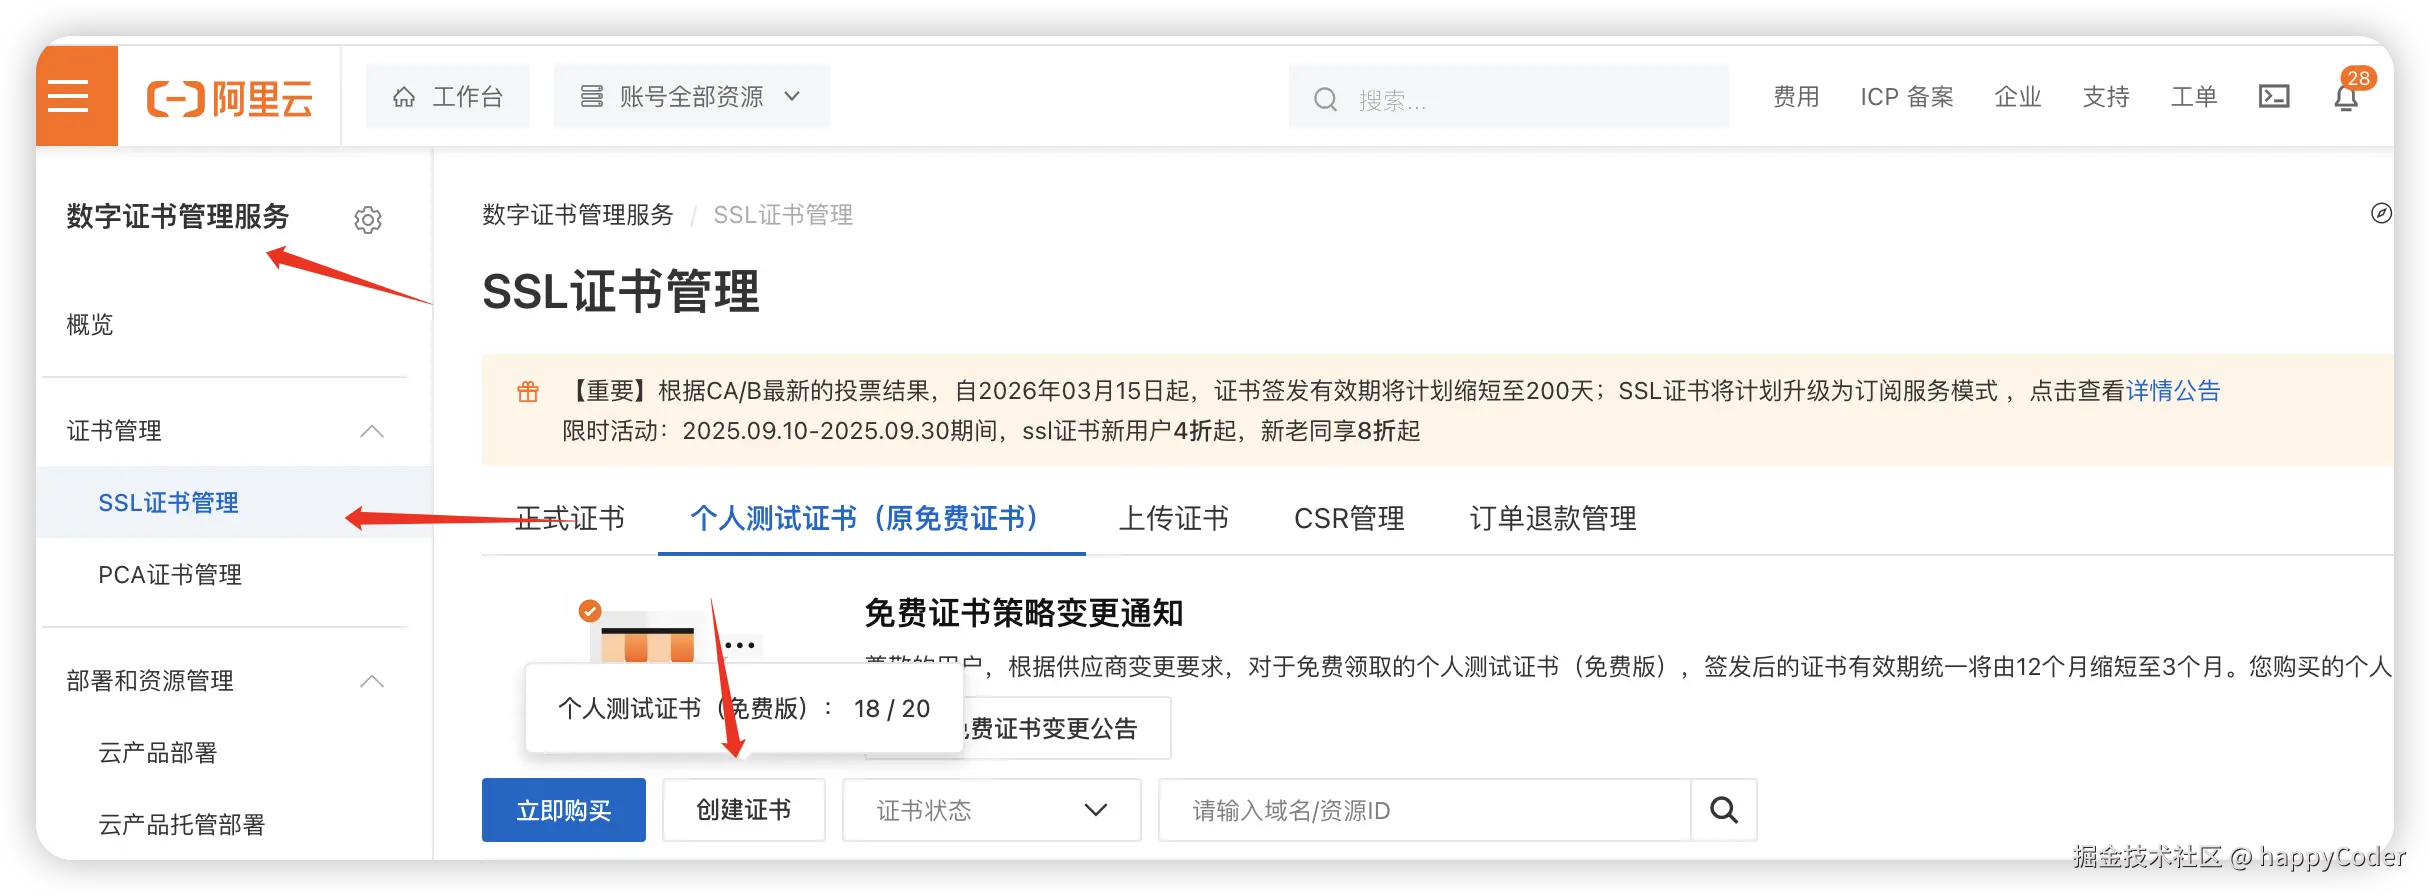2430x896 pixels.
Task: Switch to the 订单退款管理 tab
Action: [x=1553, y=518]
